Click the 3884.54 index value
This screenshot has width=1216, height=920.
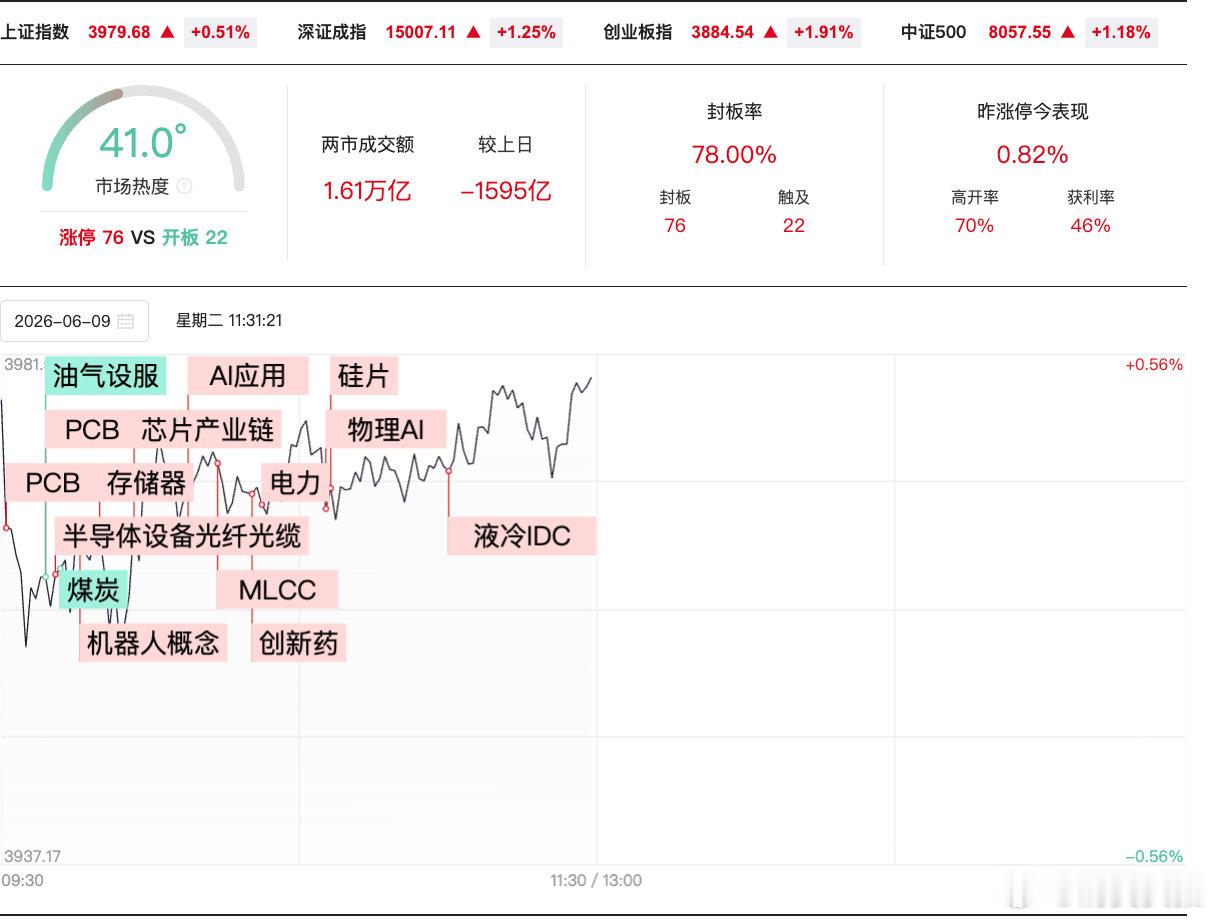tap(722, 32)
